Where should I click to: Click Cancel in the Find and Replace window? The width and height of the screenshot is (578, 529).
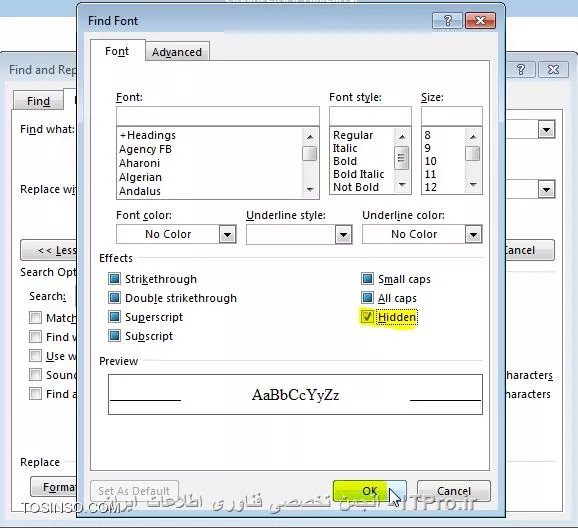(529, 250)
